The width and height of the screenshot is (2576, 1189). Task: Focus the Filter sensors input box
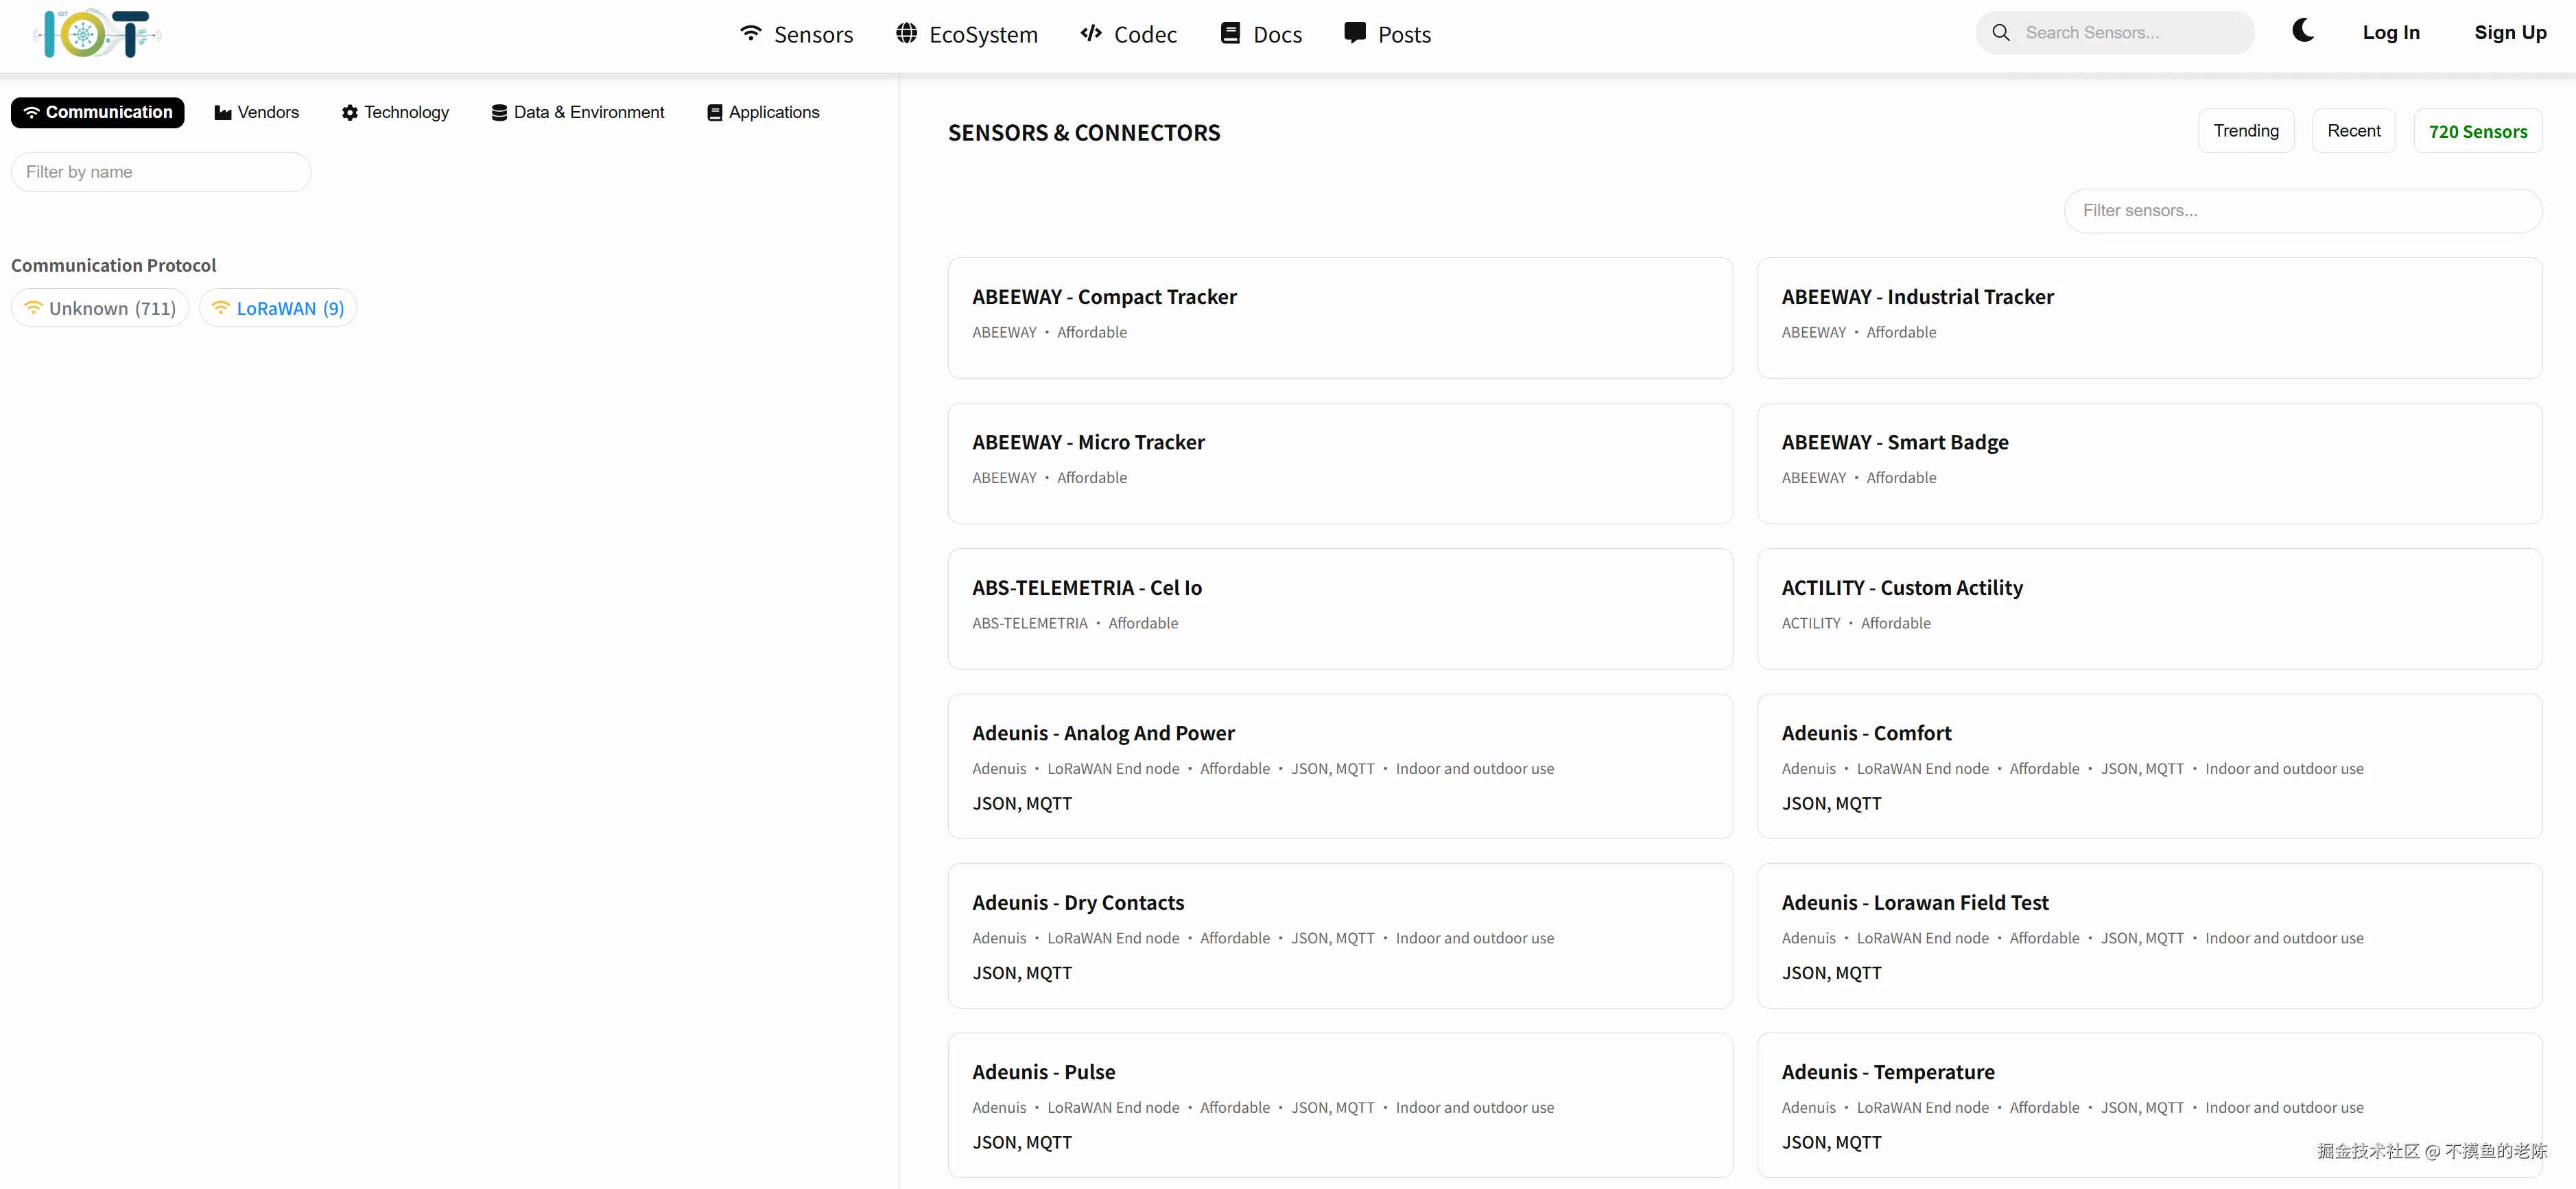coord(2302,211)
